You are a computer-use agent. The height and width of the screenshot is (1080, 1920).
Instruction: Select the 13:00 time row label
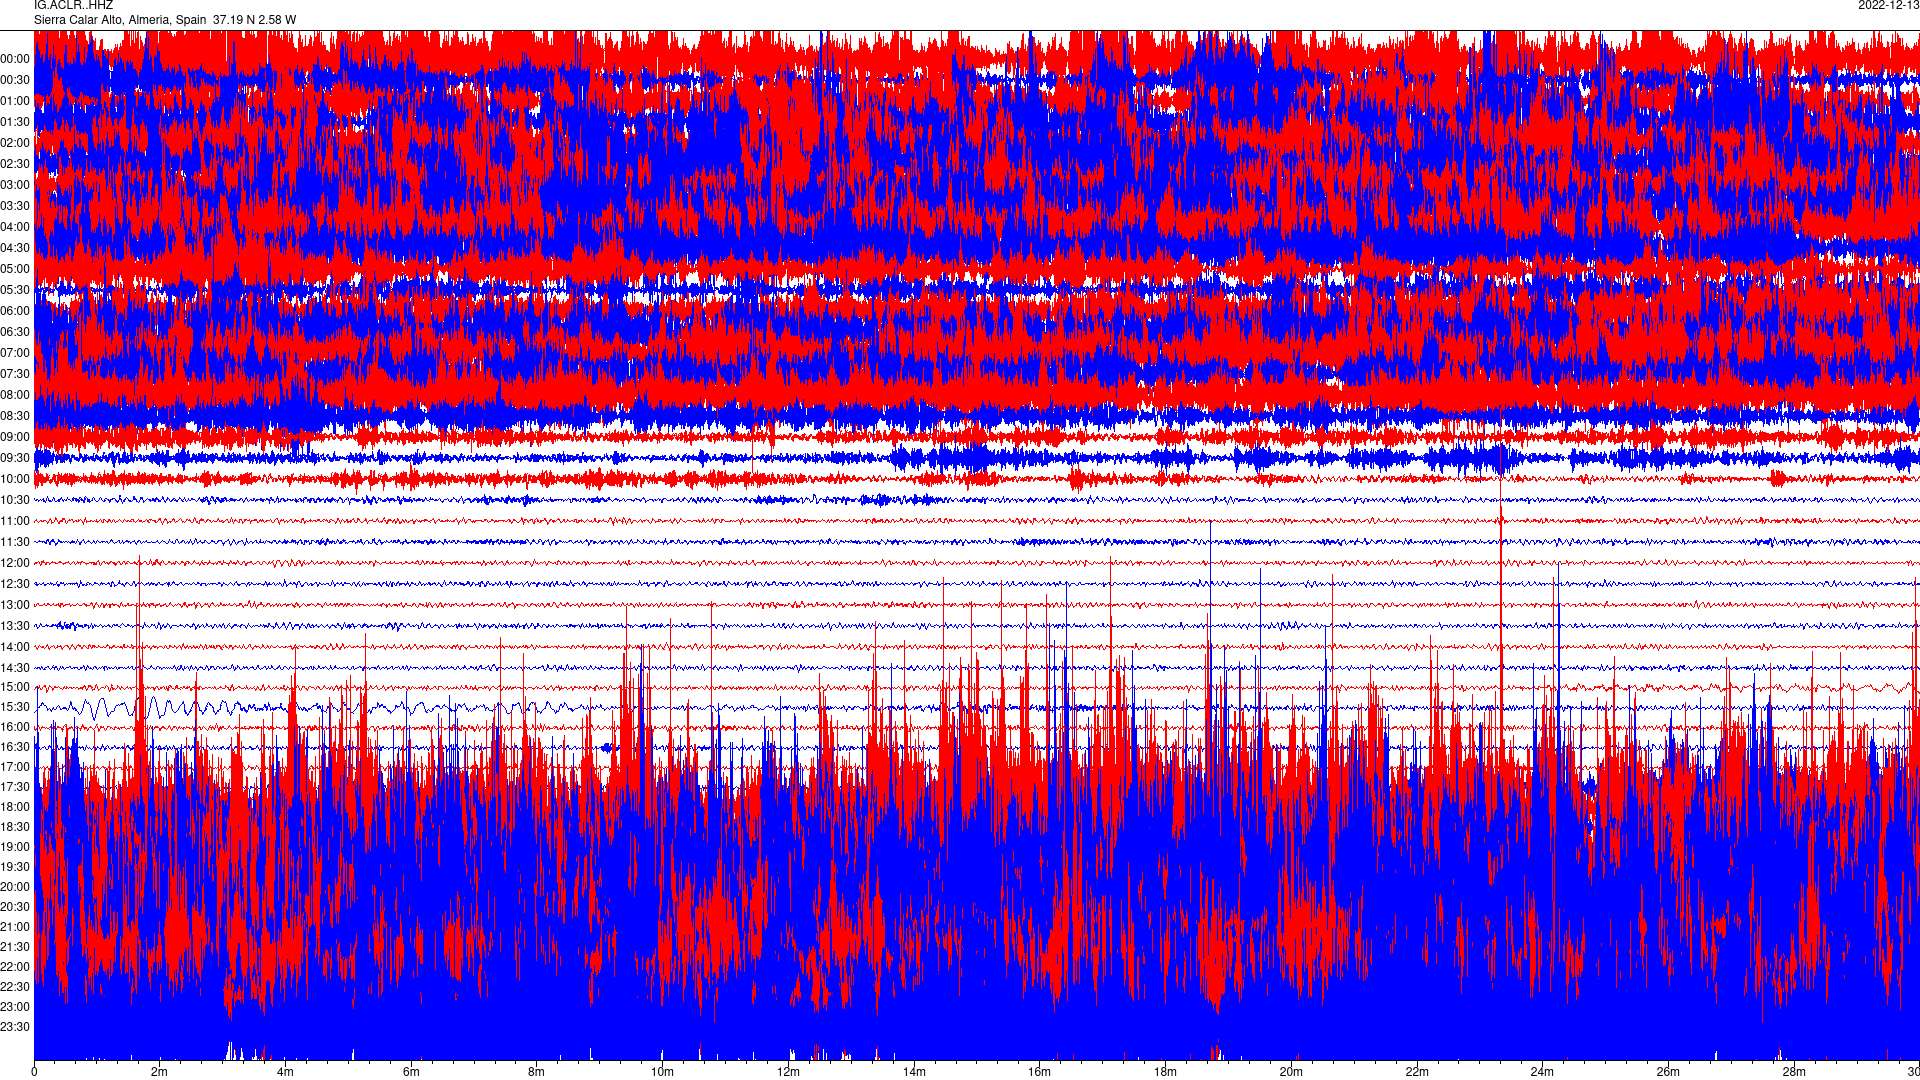pyautogui.click(x=15, y=605)
